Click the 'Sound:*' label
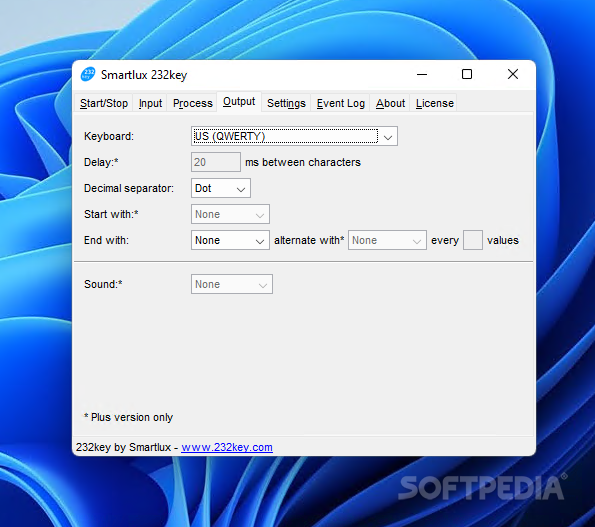595x527 pixels. [103, 284]
